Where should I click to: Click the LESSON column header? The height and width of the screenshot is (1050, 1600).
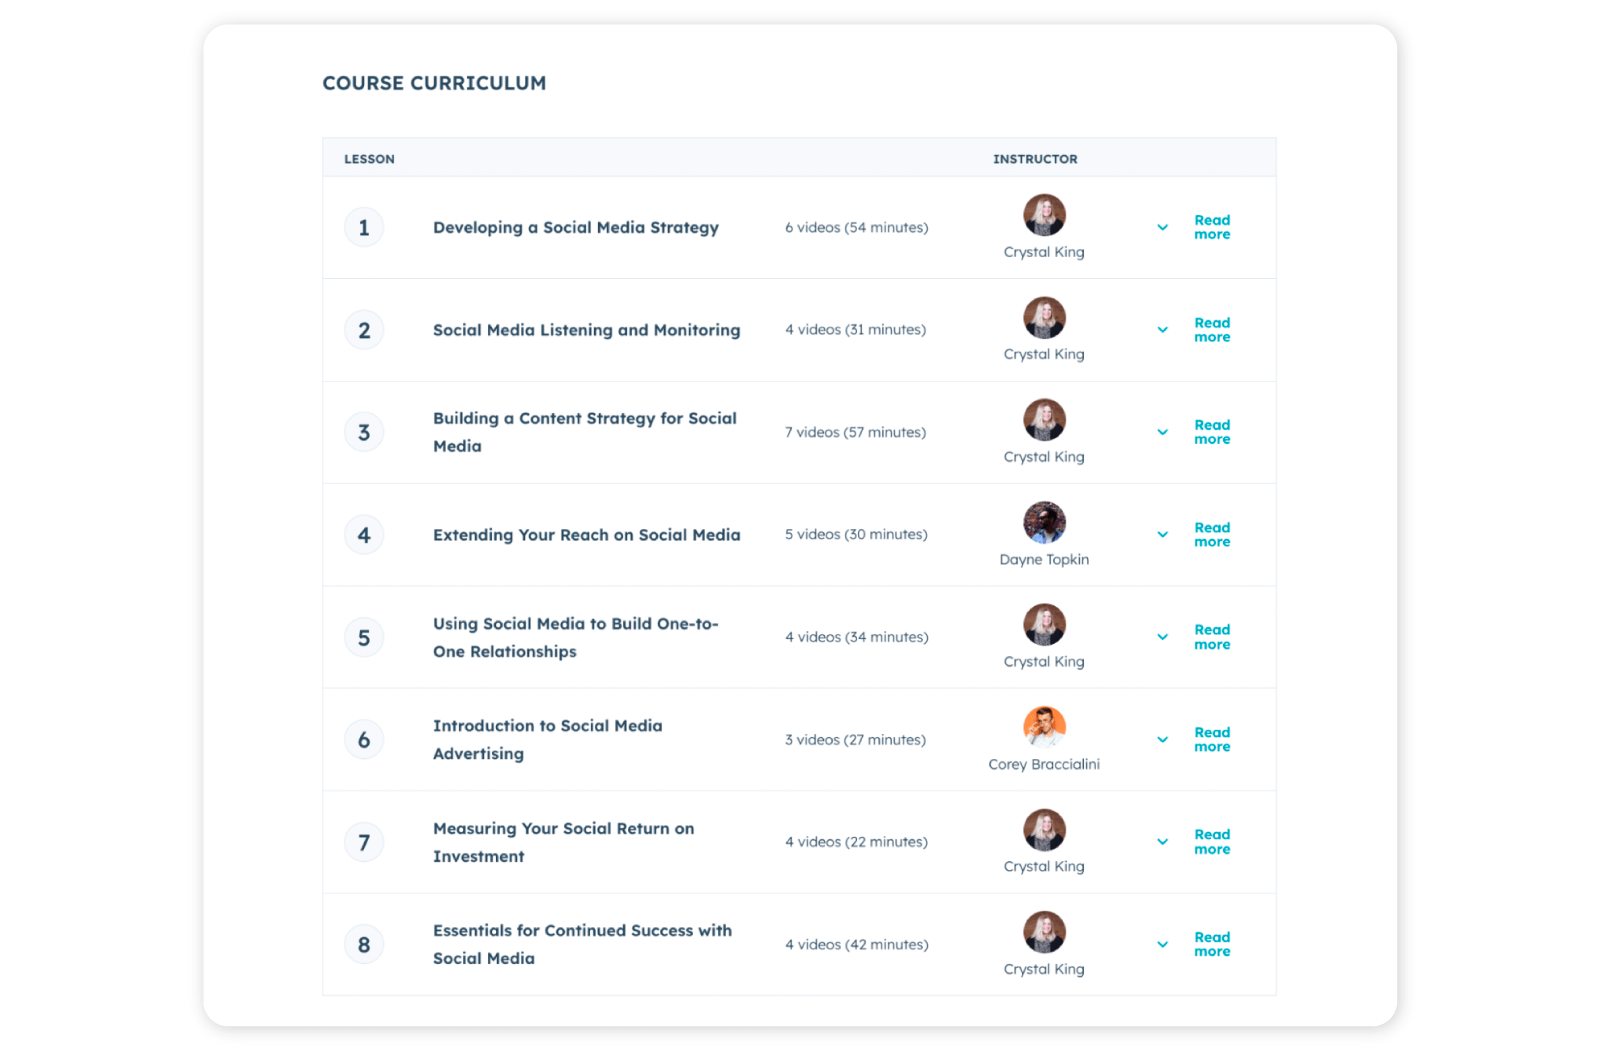(x=369, y=158)
